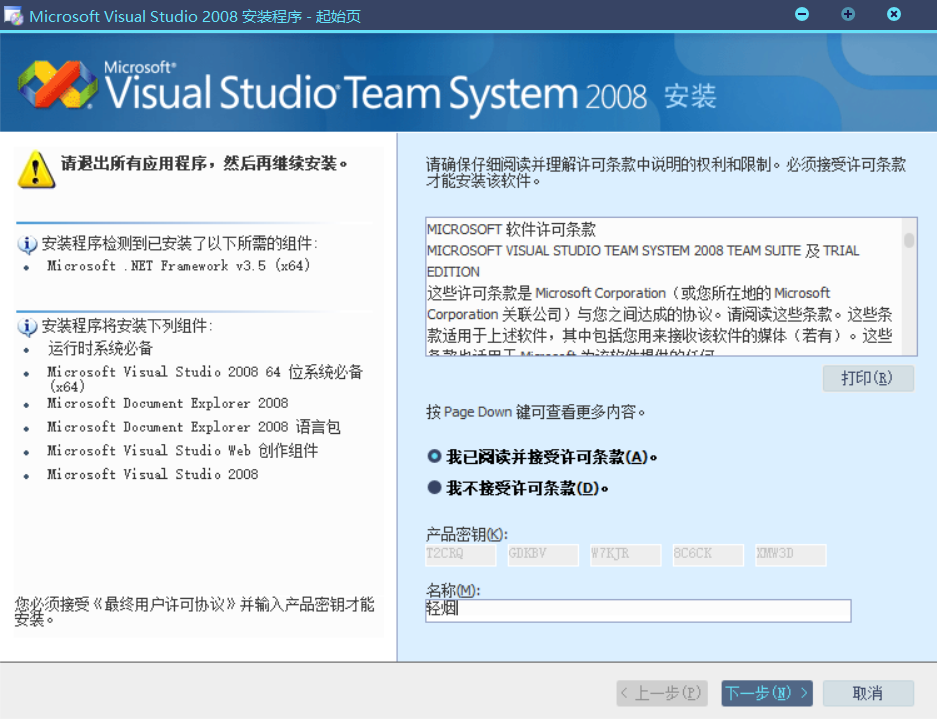Minimize the installer window
This screenshot has width=937, height=719.
point(801,14)
